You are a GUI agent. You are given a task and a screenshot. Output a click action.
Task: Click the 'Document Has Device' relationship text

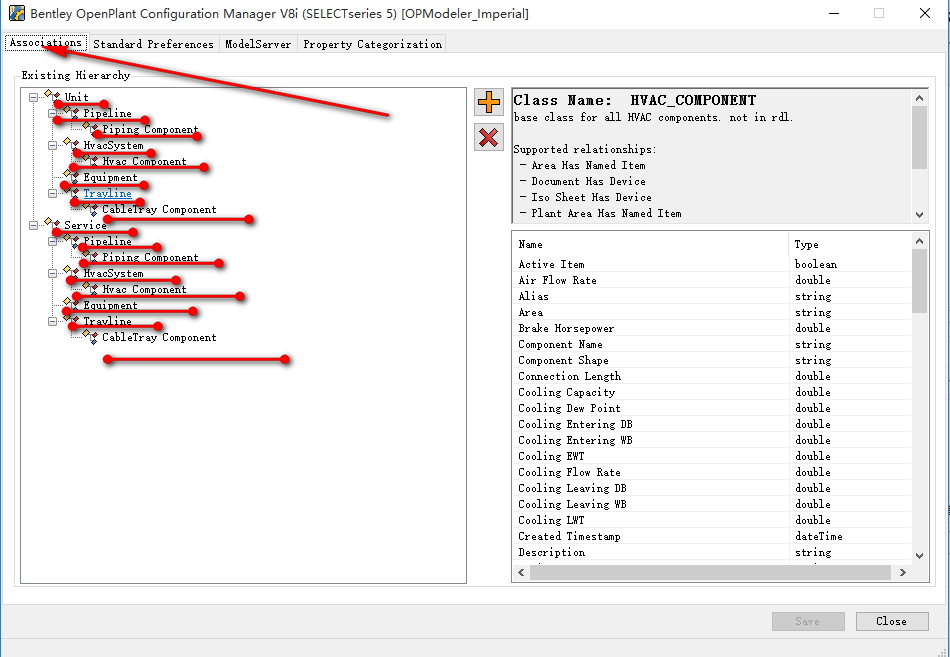click(x=588, y=181)
